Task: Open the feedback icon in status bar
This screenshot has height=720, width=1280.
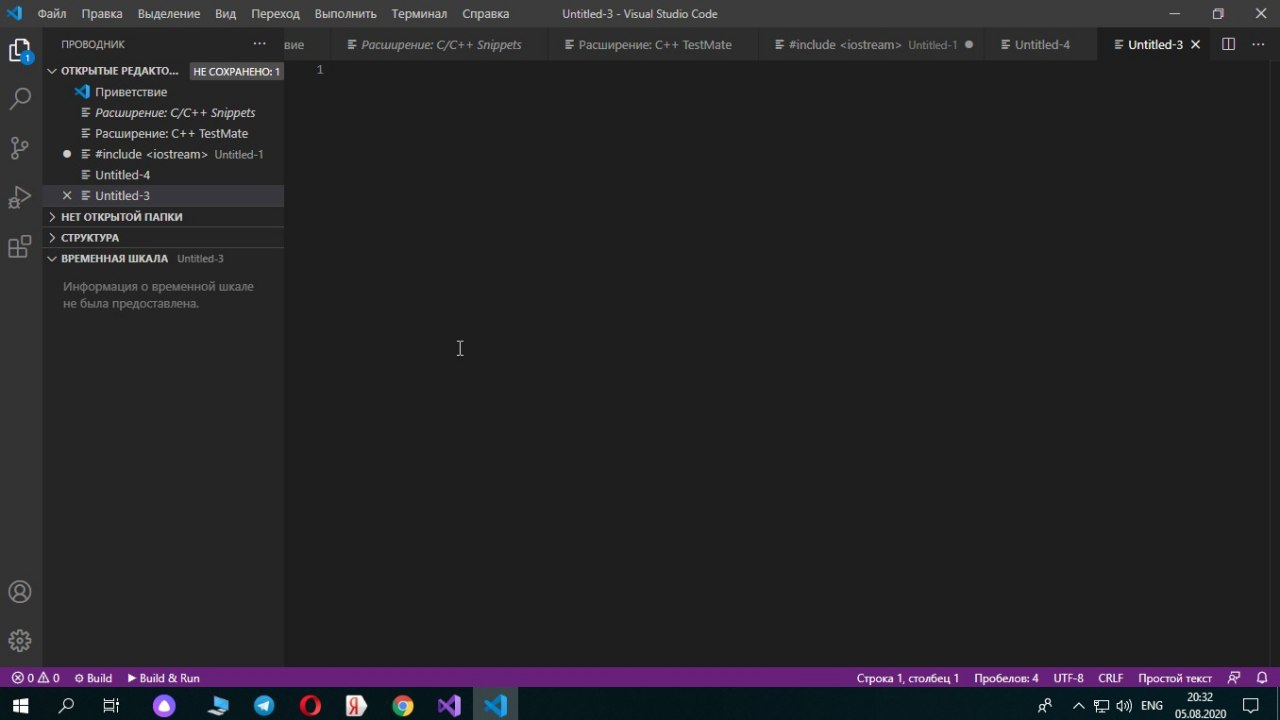Action: (1234, 678)
